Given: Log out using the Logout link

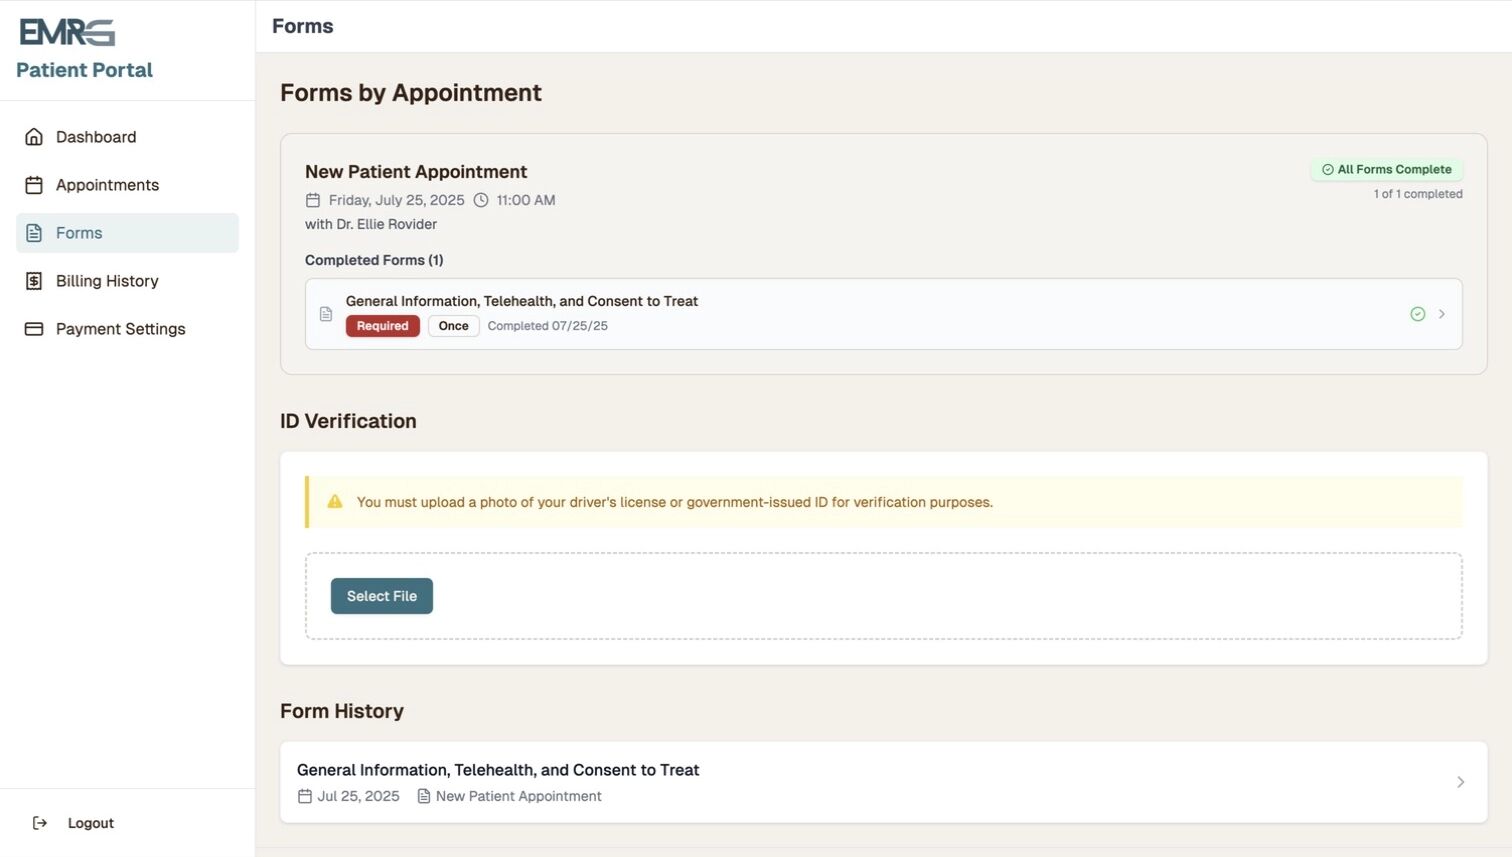Looking at the screenshot, I should click(x=90, y=823).
